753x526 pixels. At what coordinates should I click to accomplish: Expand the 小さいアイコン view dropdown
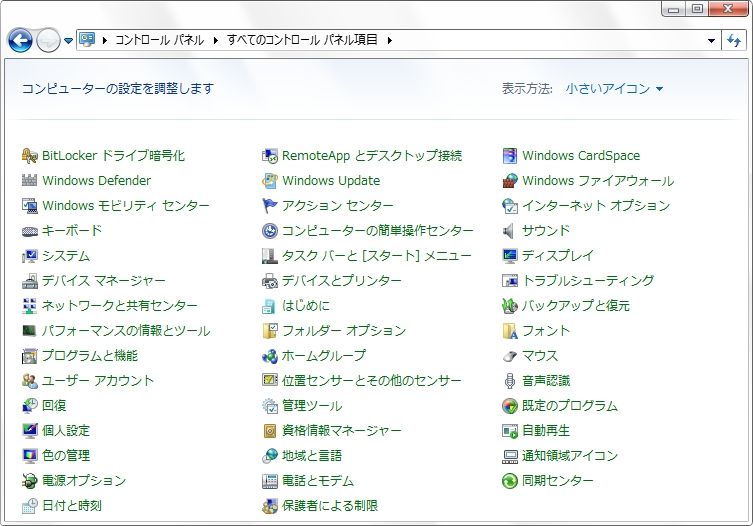614,88
